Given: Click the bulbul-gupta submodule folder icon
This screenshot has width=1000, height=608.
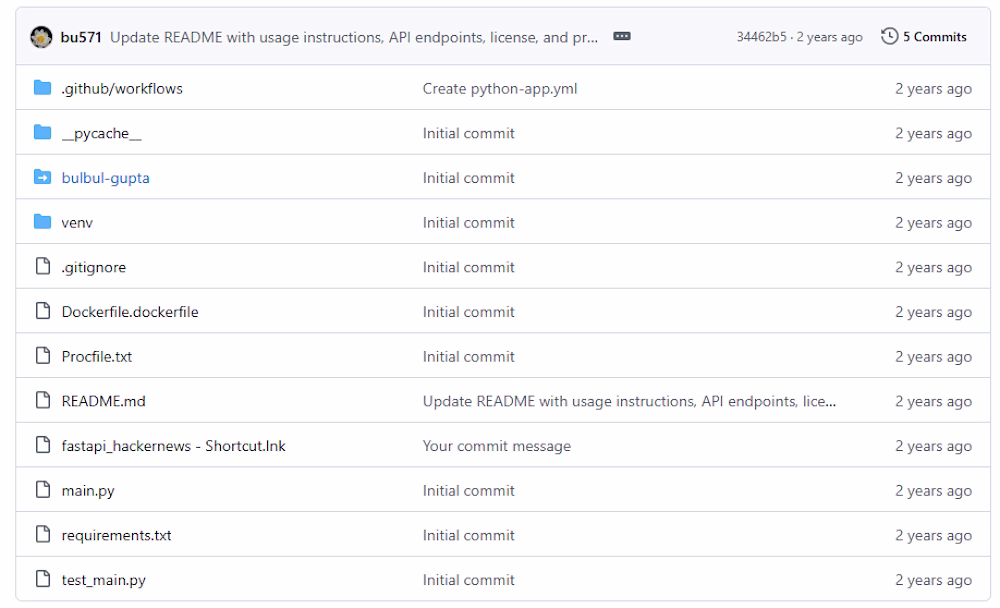Looking at the screenshot, I should pyautogui.click(x=42, y=178).
